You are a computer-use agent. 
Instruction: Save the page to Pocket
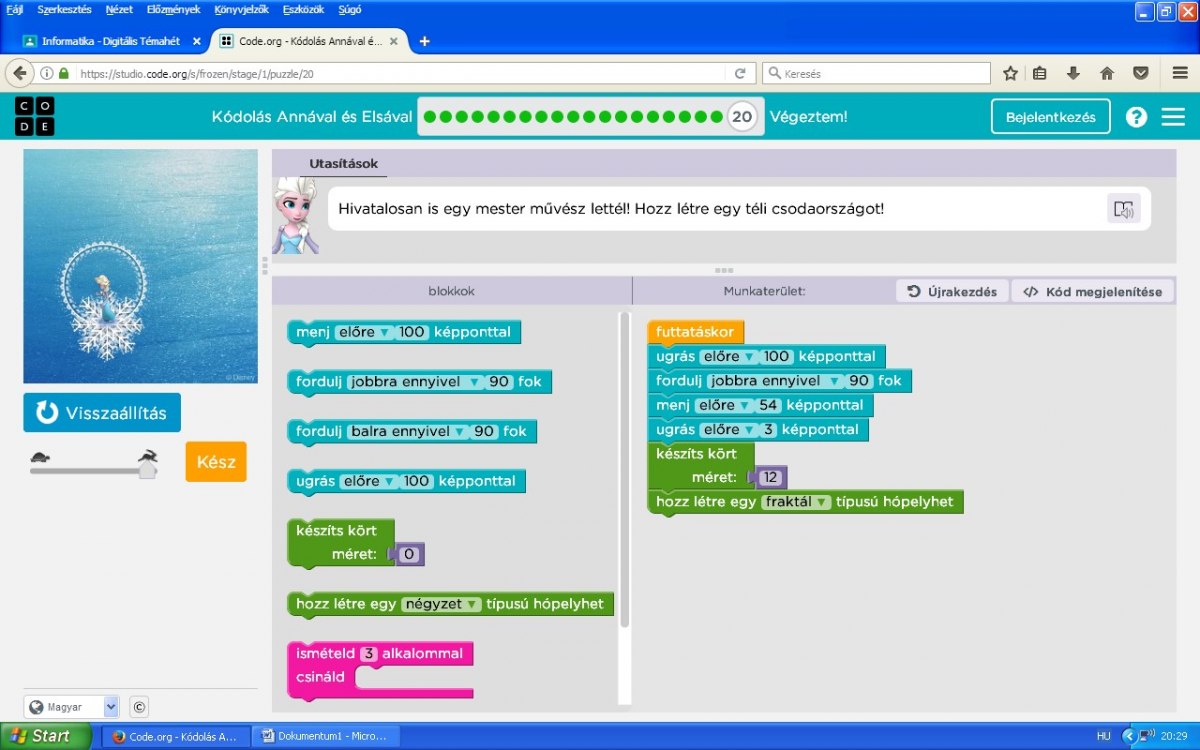(1140, 73)
